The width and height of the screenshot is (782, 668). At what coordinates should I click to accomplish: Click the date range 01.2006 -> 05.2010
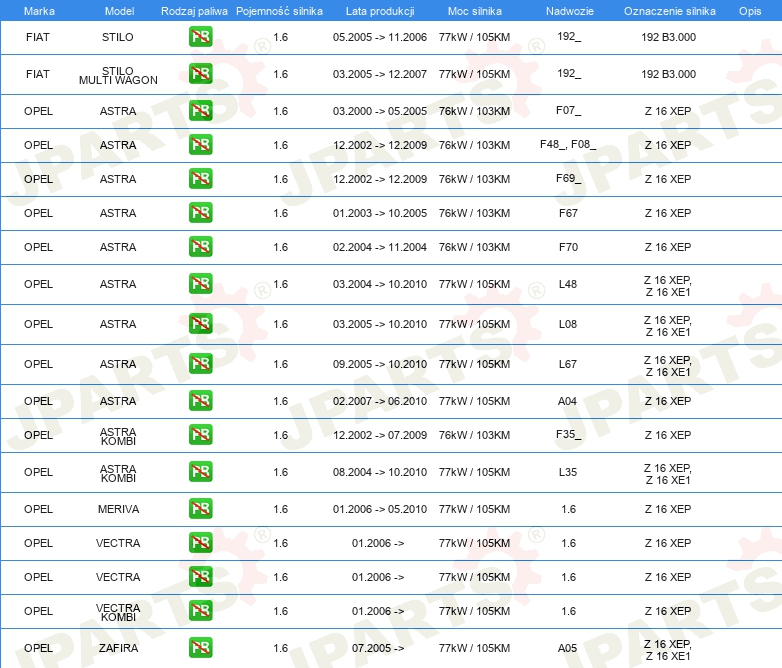(380, 509)
